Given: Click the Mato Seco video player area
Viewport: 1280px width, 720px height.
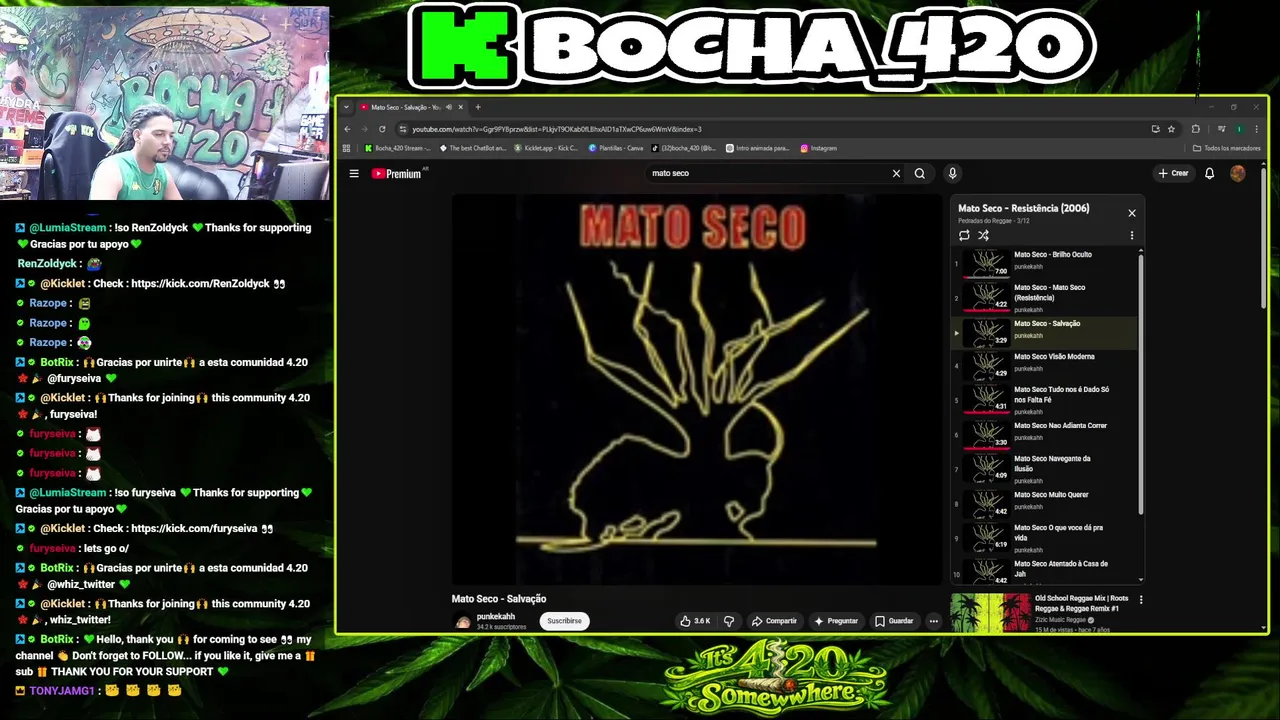Looking at the screenshot, I should [696, 389].
